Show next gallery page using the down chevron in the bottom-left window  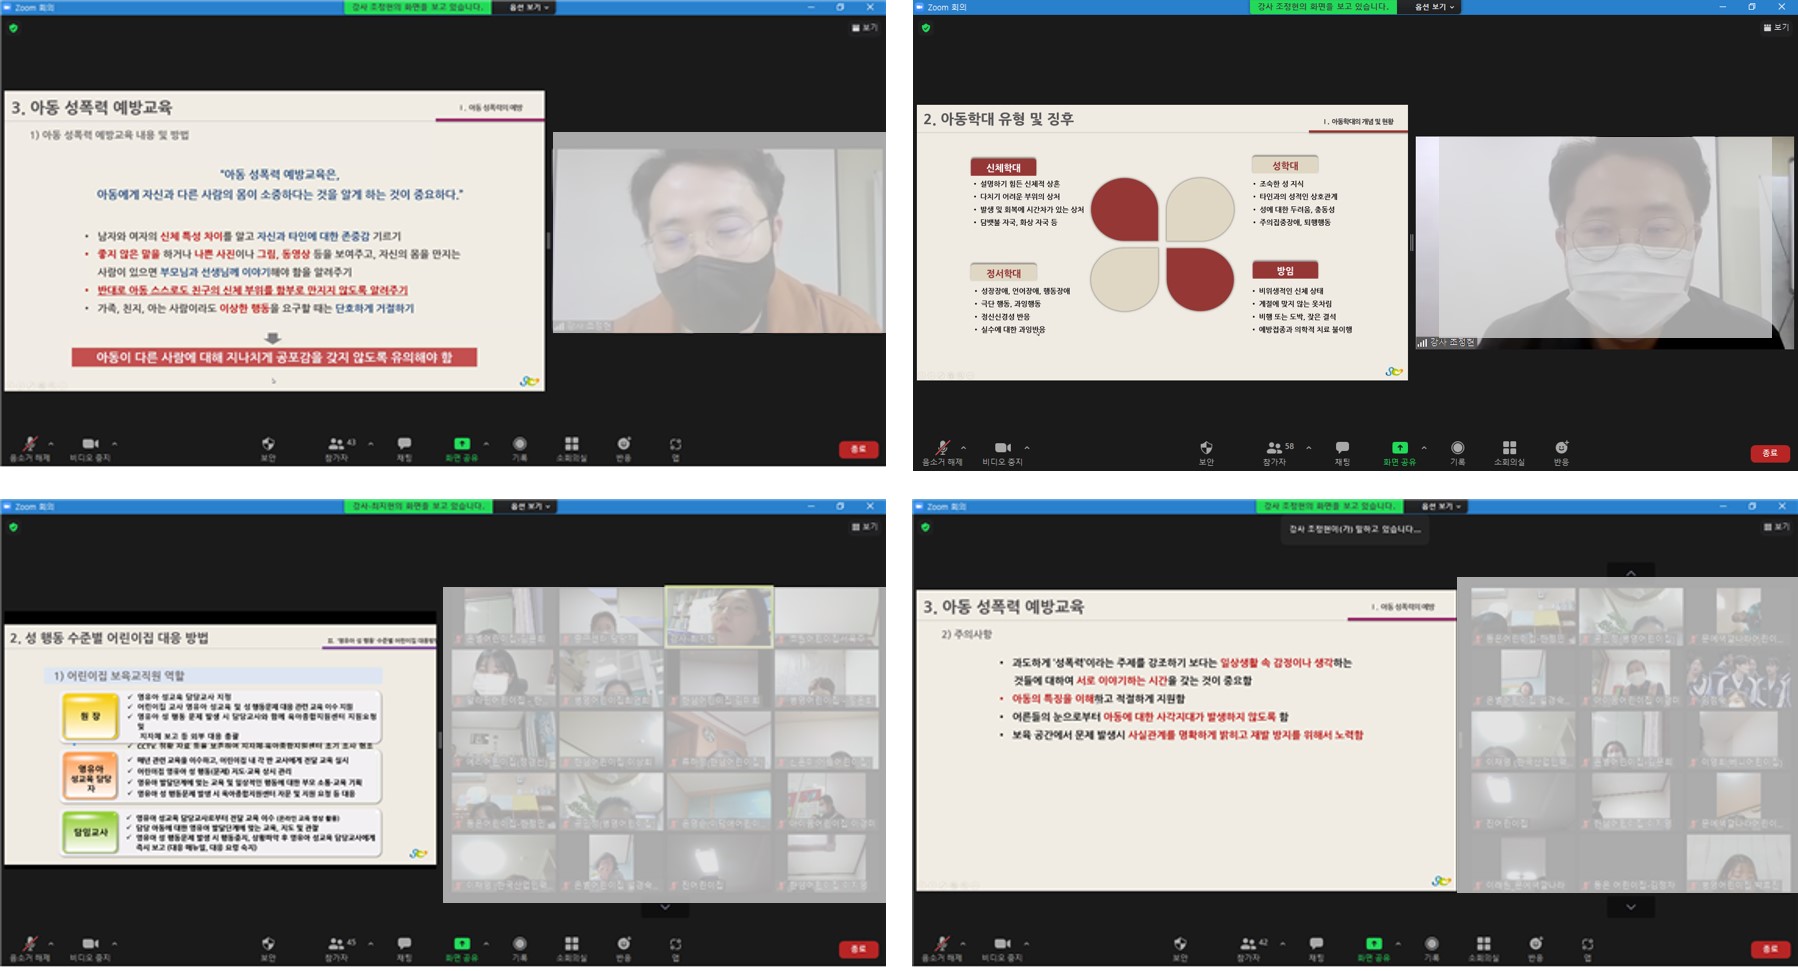click(x=665, y=908)
